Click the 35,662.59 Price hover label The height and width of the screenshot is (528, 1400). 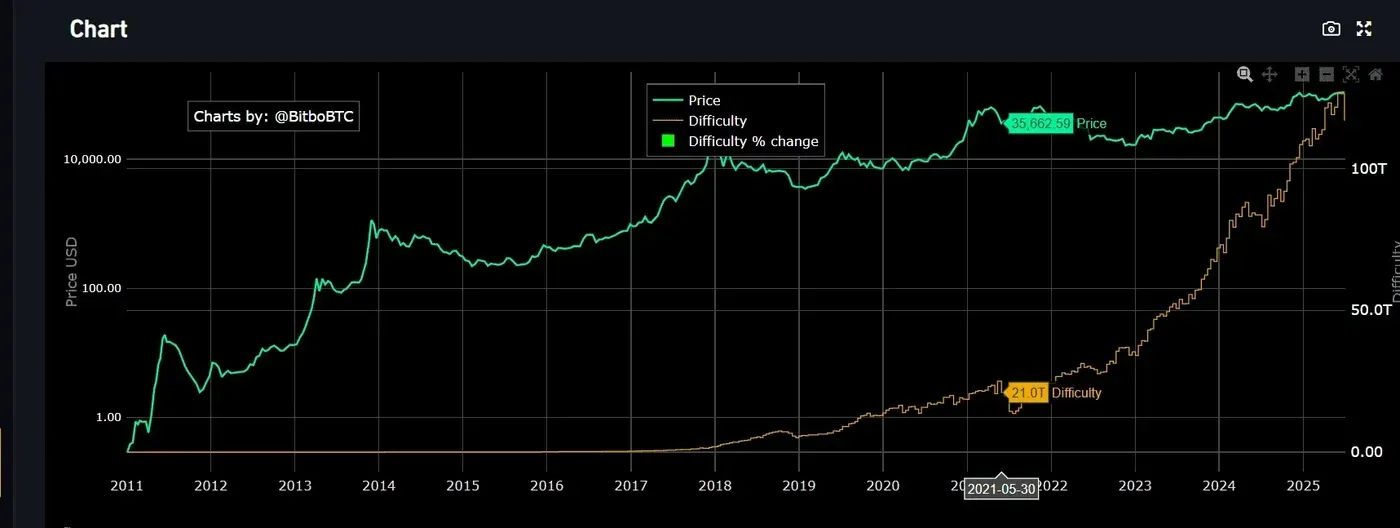point(1041,123)
